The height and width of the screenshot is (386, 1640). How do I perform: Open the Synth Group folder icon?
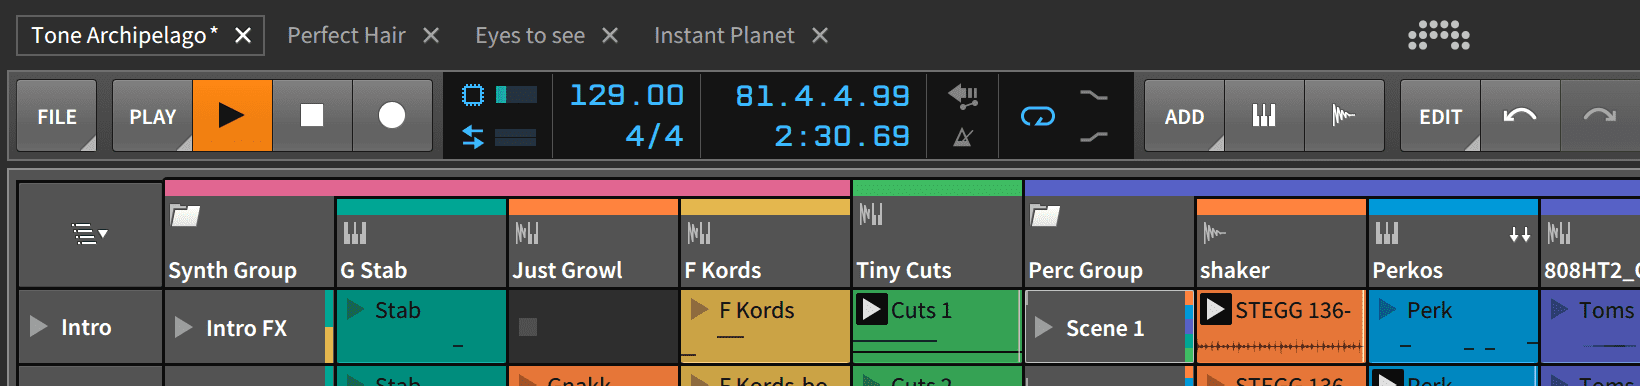(x=185, y=215)
